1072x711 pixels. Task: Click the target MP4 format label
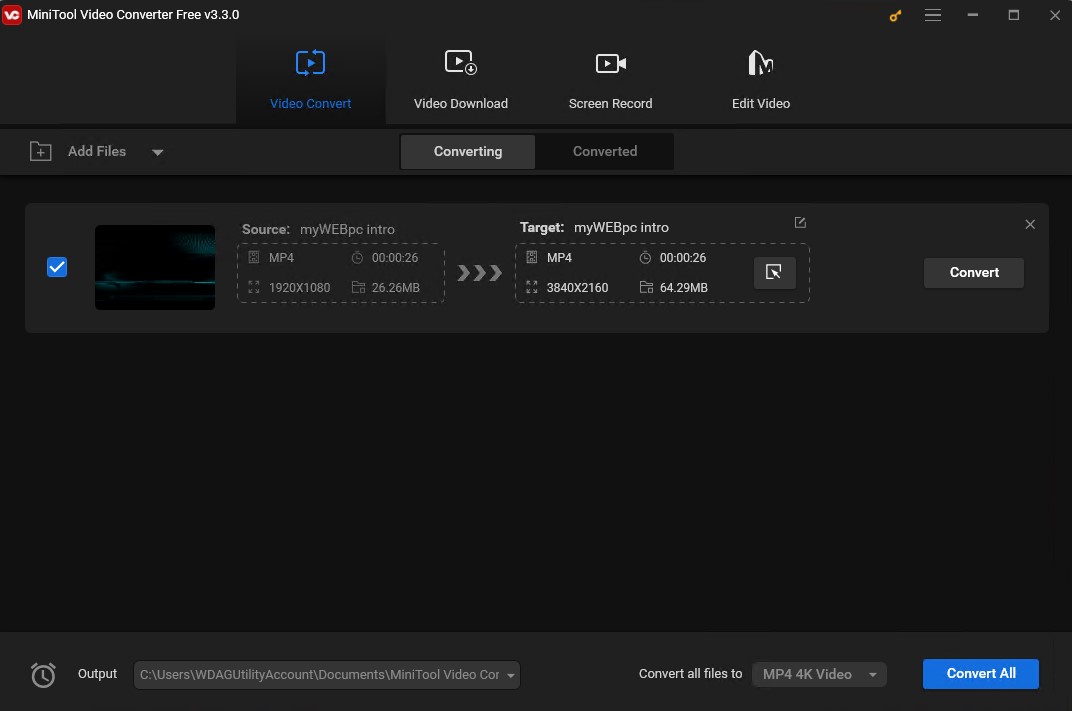click(x=559, y=258)
